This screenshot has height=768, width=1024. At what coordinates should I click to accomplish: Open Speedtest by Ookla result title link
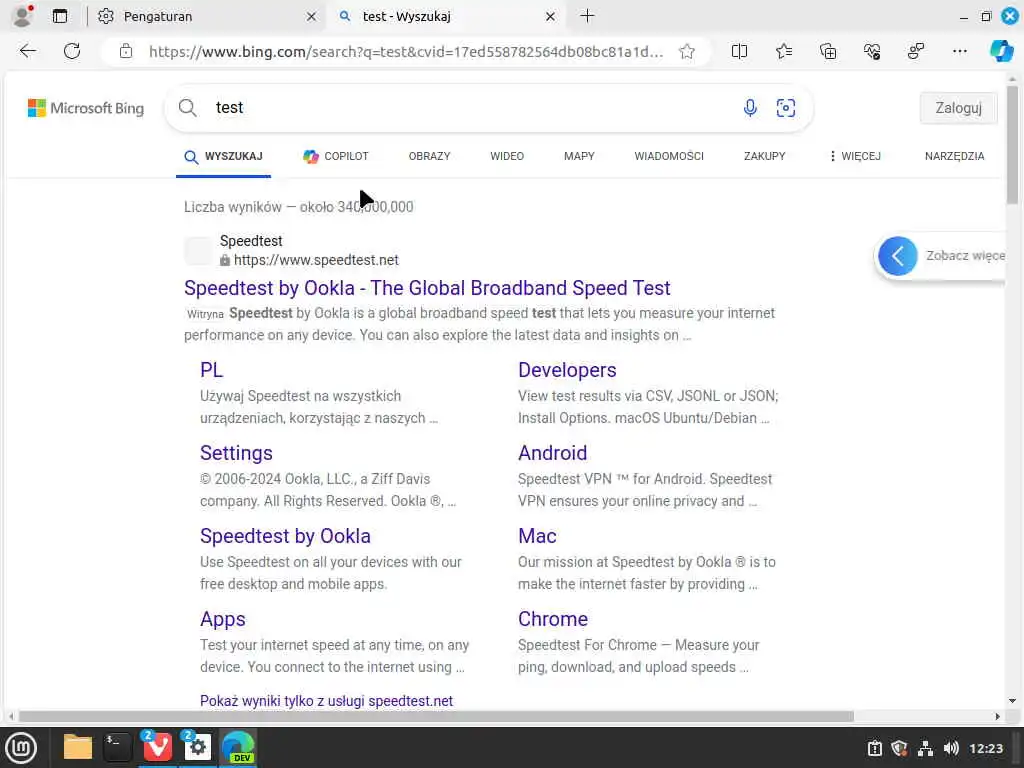[x=427, y=288]
